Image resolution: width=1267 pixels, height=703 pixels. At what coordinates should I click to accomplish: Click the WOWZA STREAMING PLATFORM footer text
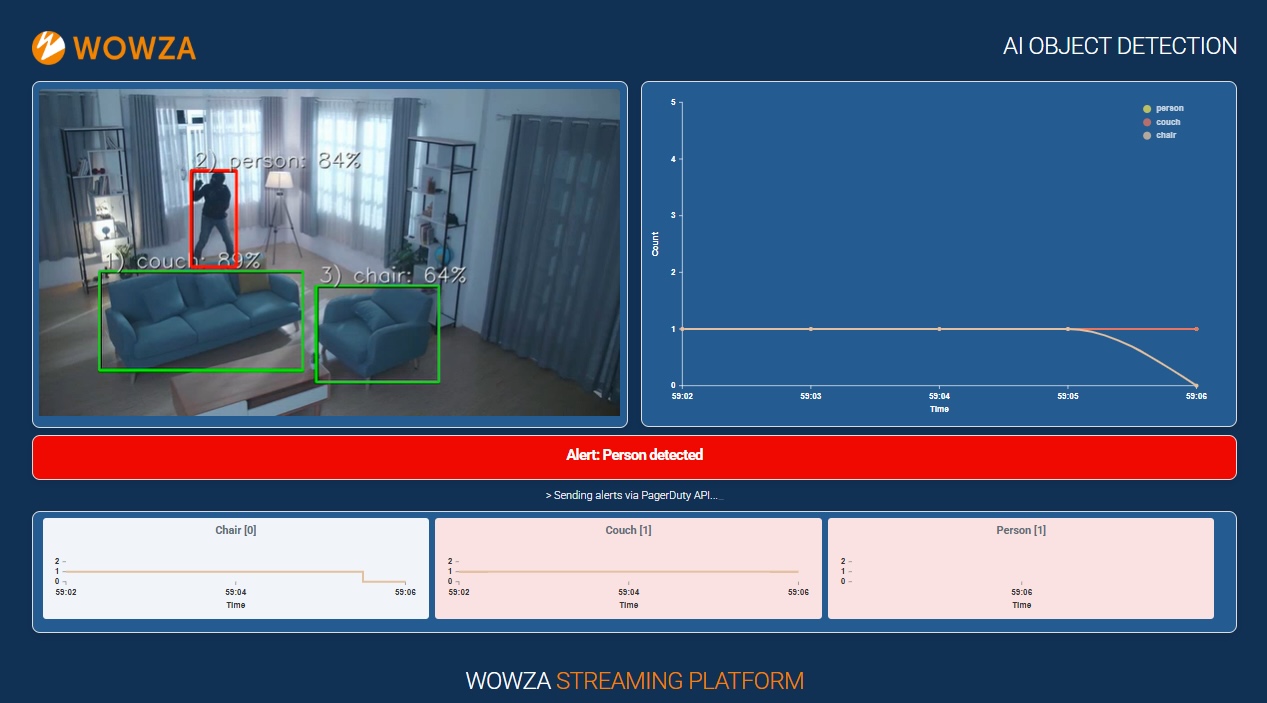[634, 681]
